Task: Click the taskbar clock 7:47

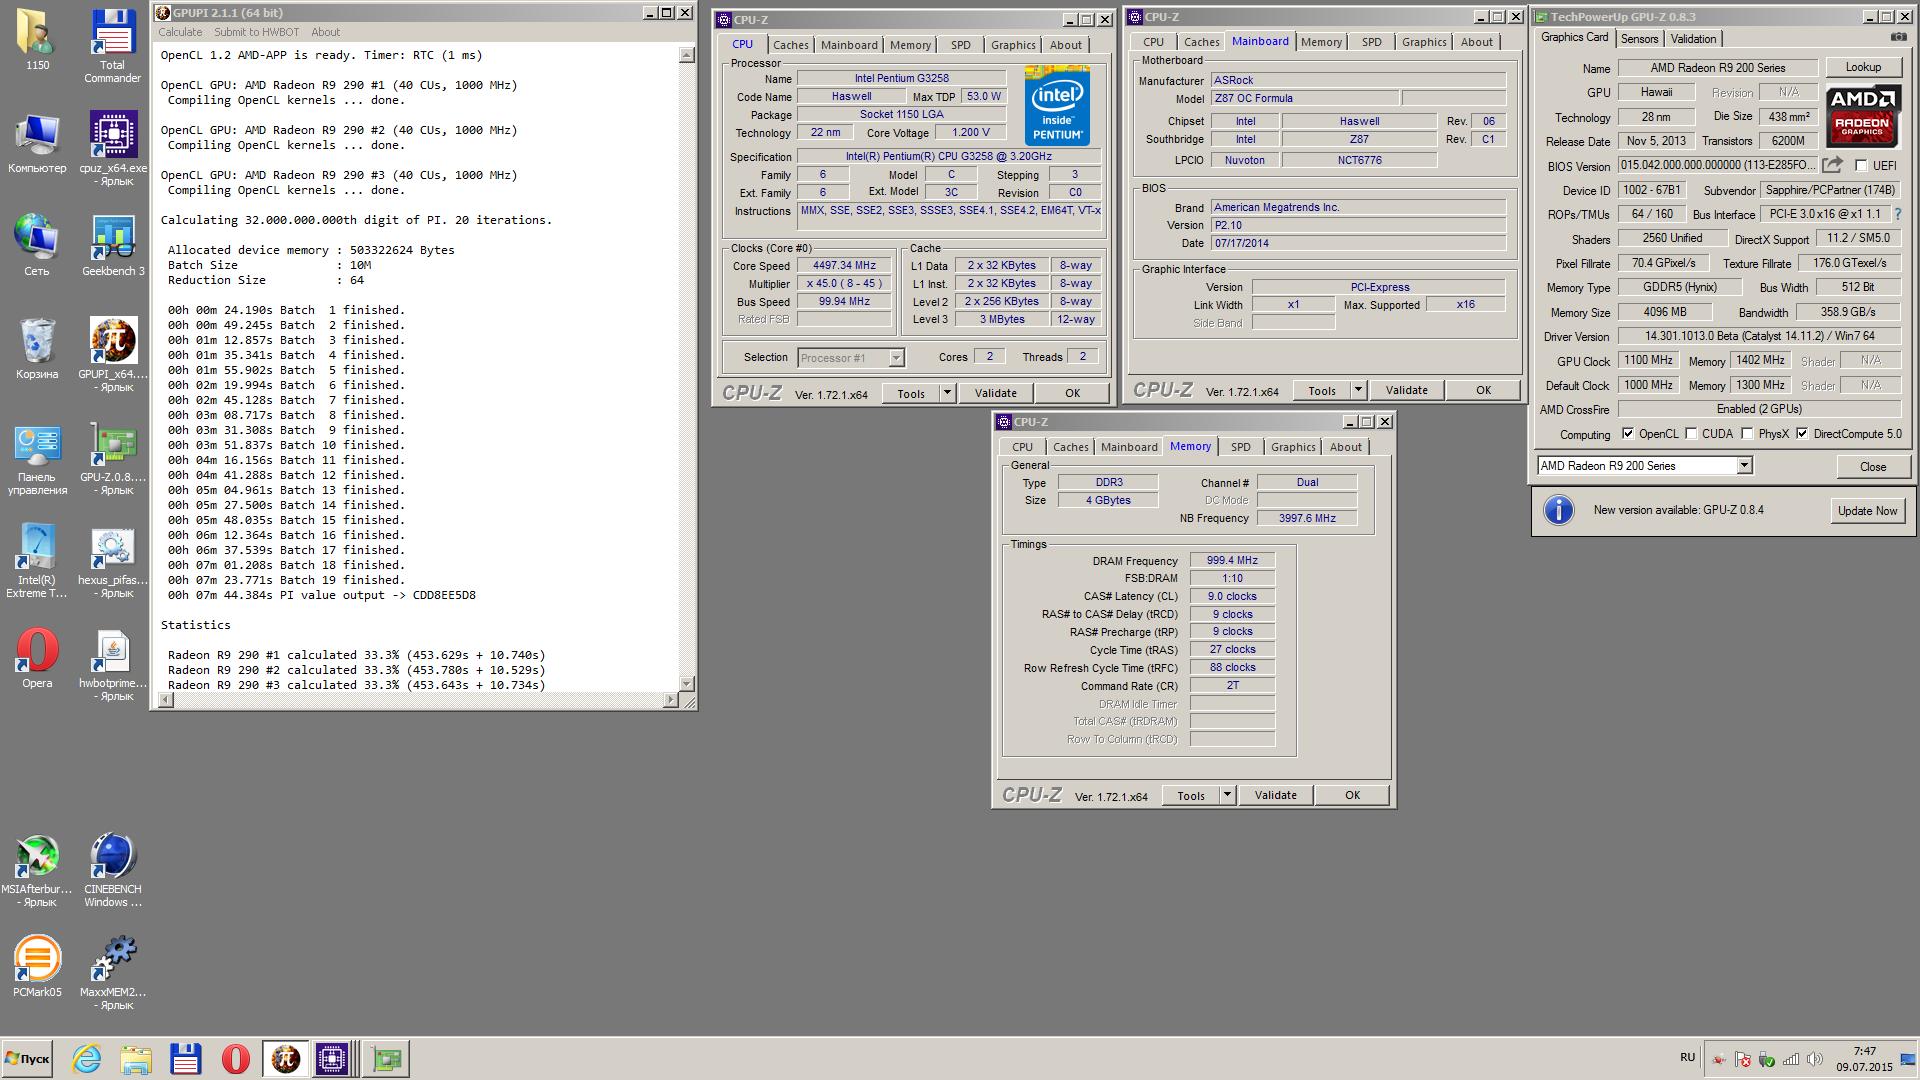Action: (x=1864, y=1051)
